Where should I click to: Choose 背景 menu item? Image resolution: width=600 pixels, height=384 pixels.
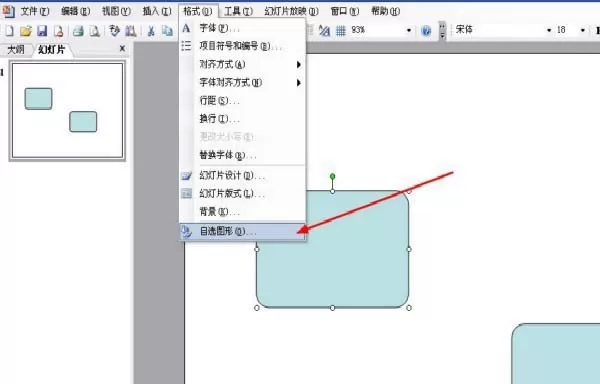[242, 212]
